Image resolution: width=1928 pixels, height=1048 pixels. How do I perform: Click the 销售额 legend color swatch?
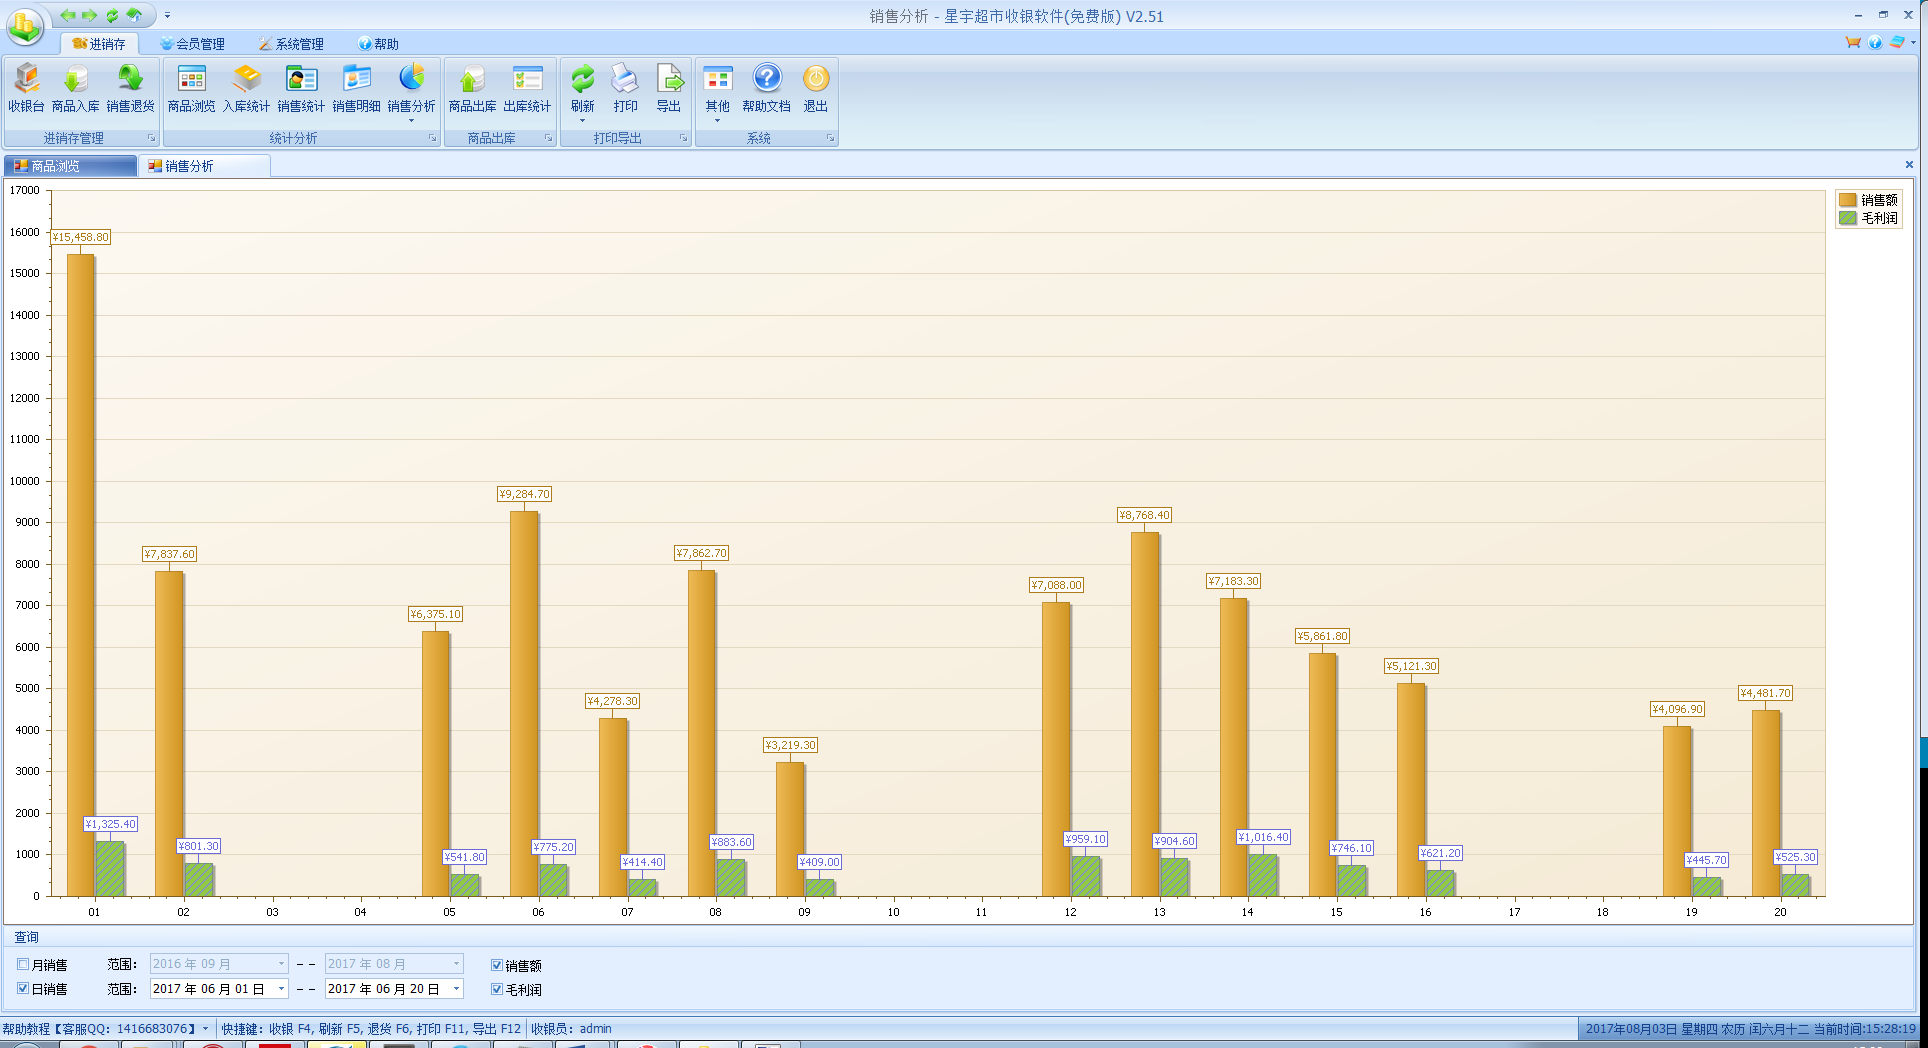pos(1847,200)
